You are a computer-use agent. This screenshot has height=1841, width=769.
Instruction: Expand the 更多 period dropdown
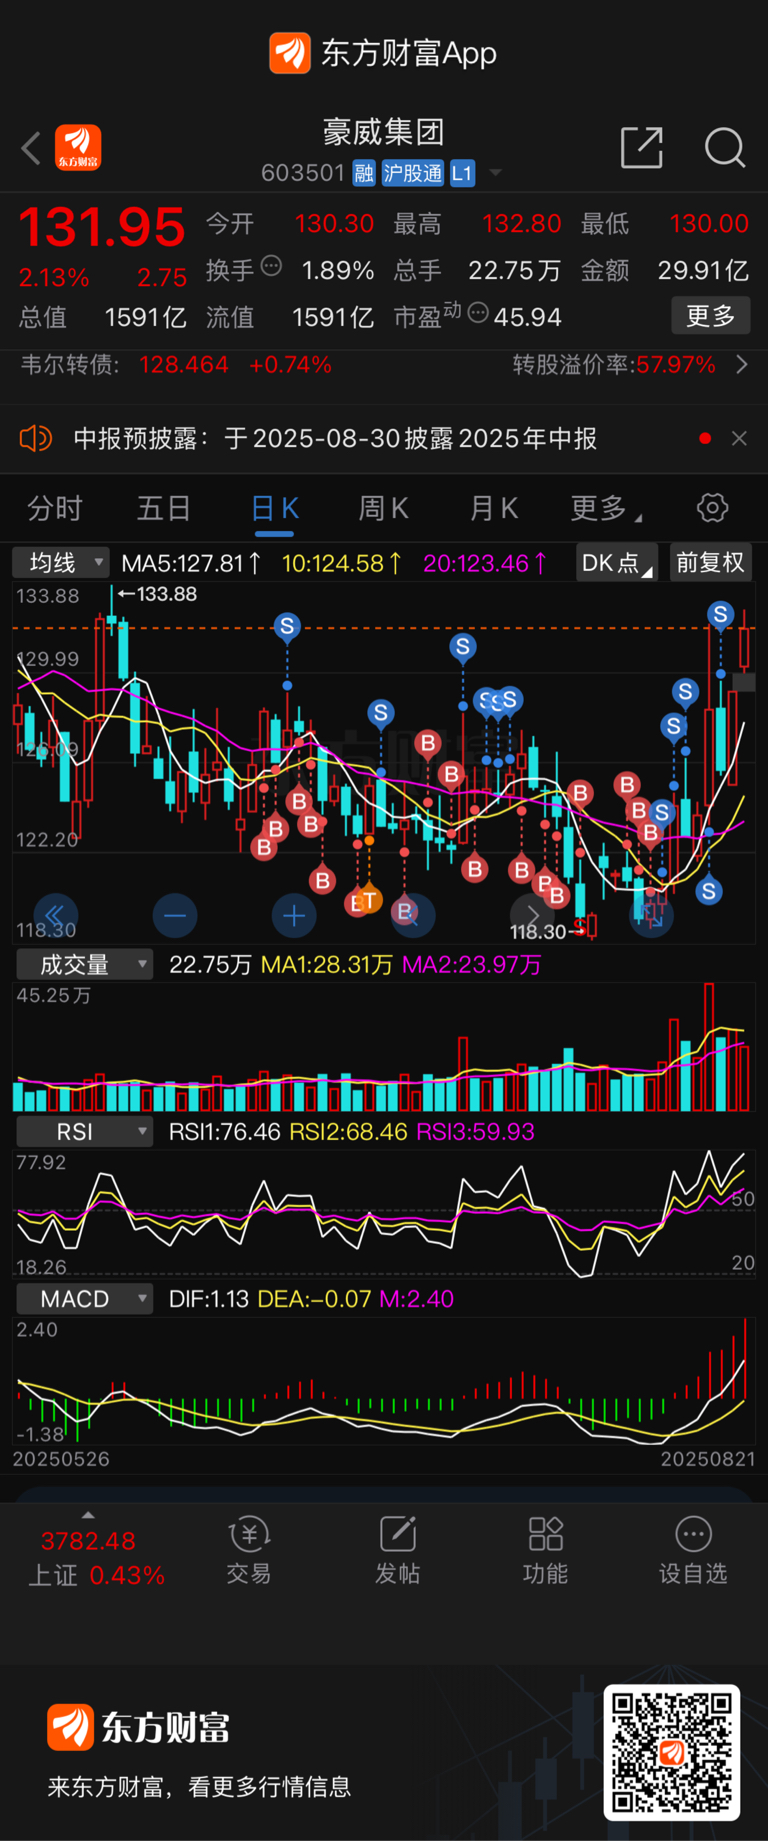pyautogui.click(x=604, y=509)
